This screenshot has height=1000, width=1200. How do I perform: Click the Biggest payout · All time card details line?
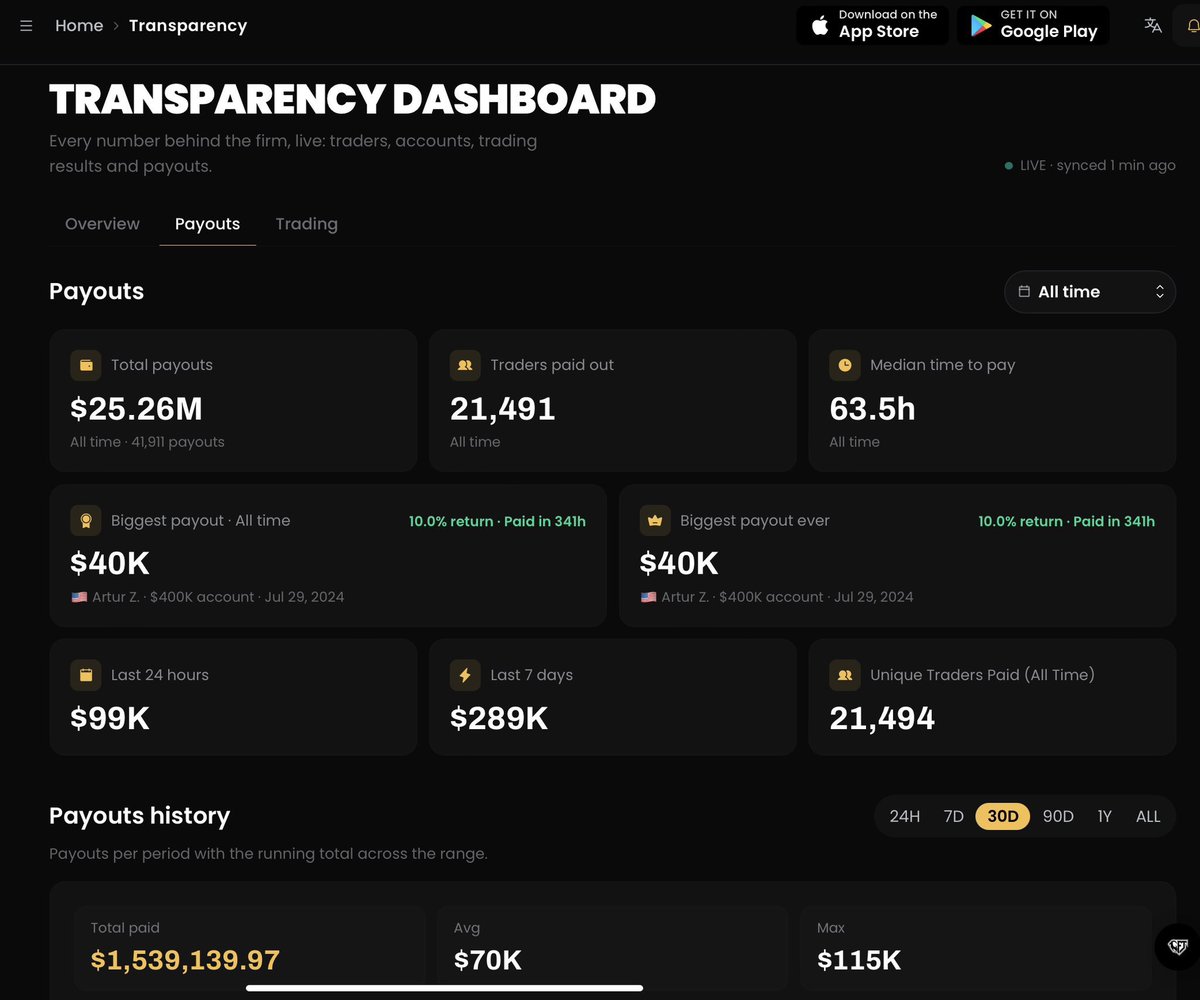click(207, 597)
